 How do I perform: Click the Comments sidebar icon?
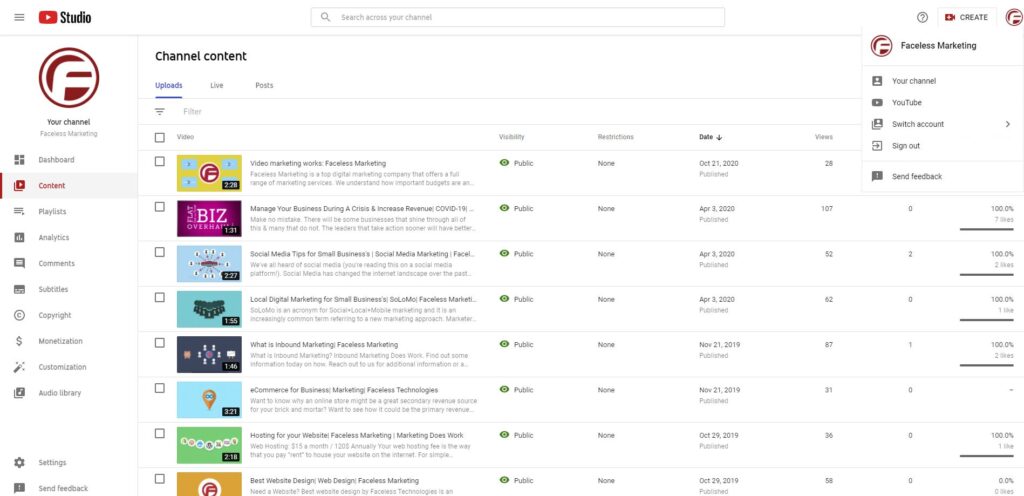(x=20, y=263)
